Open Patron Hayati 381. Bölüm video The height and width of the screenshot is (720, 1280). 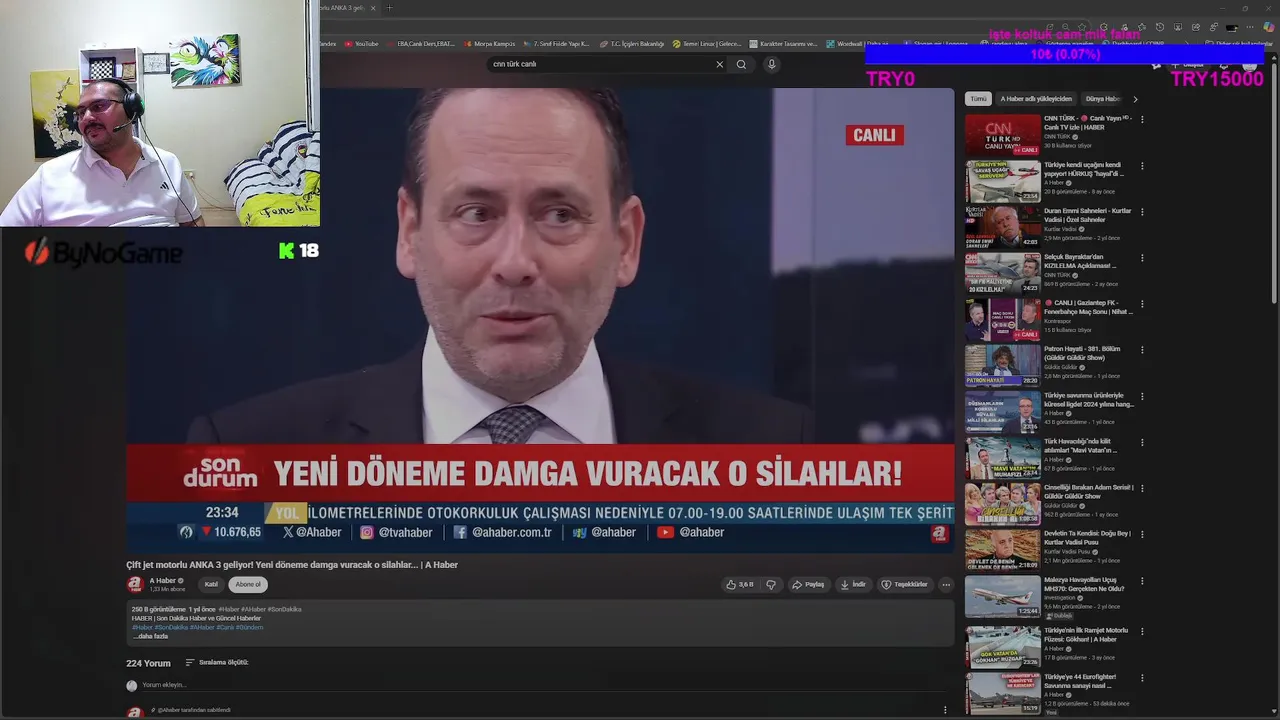coord(1082,353)
